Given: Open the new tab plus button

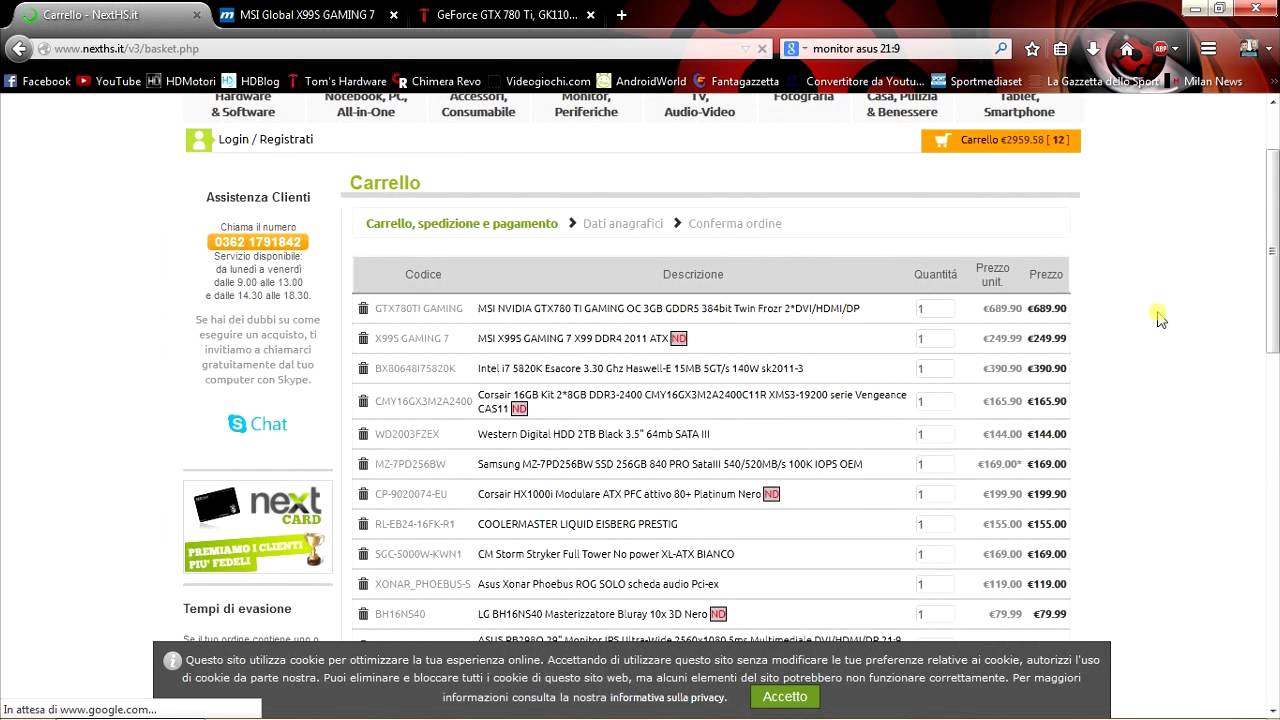Looking at the screenshot, I should 621,15.
